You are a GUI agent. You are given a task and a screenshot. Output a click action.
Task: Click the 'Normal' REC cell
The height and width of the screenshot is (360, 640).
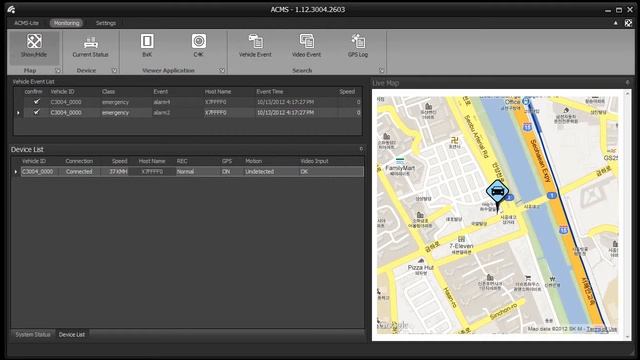[x=185, y=172]
